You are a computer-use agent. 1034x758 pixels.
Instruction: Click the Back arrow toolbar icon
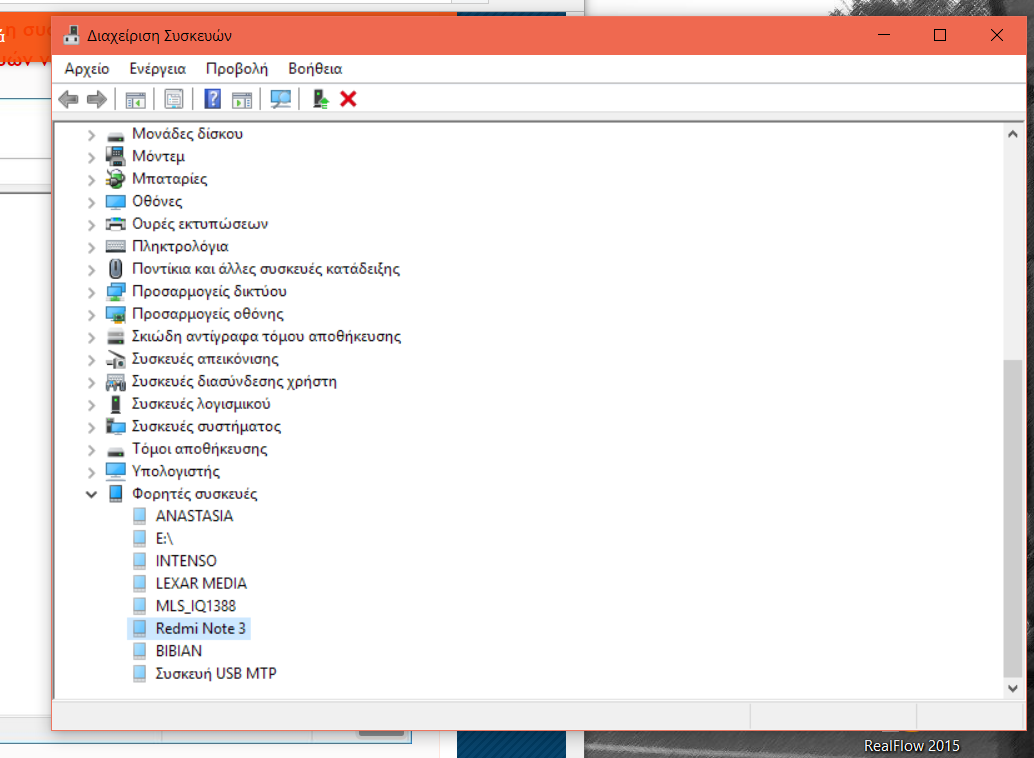(x=69, y=100)
